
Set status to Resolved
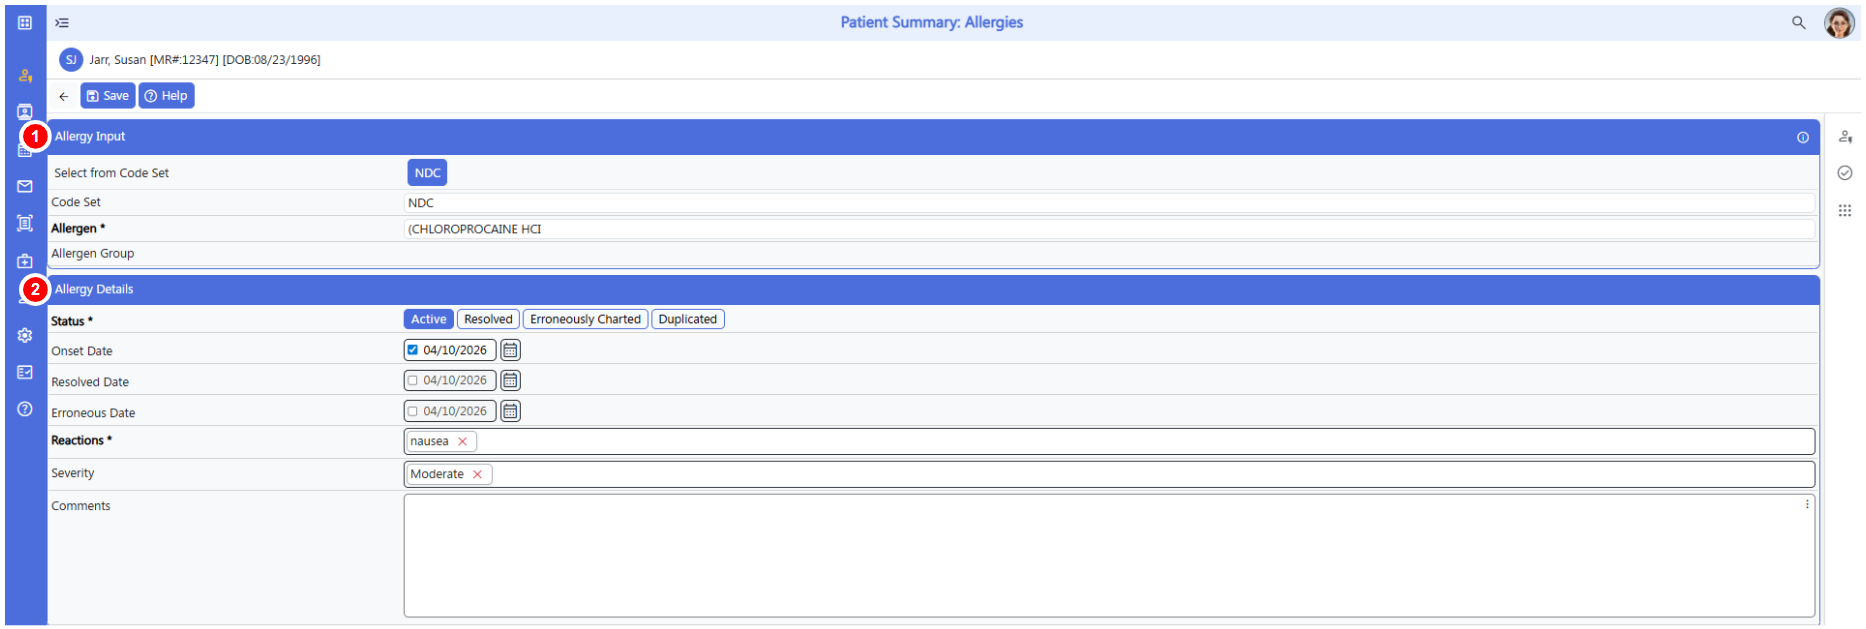[488, 319]
